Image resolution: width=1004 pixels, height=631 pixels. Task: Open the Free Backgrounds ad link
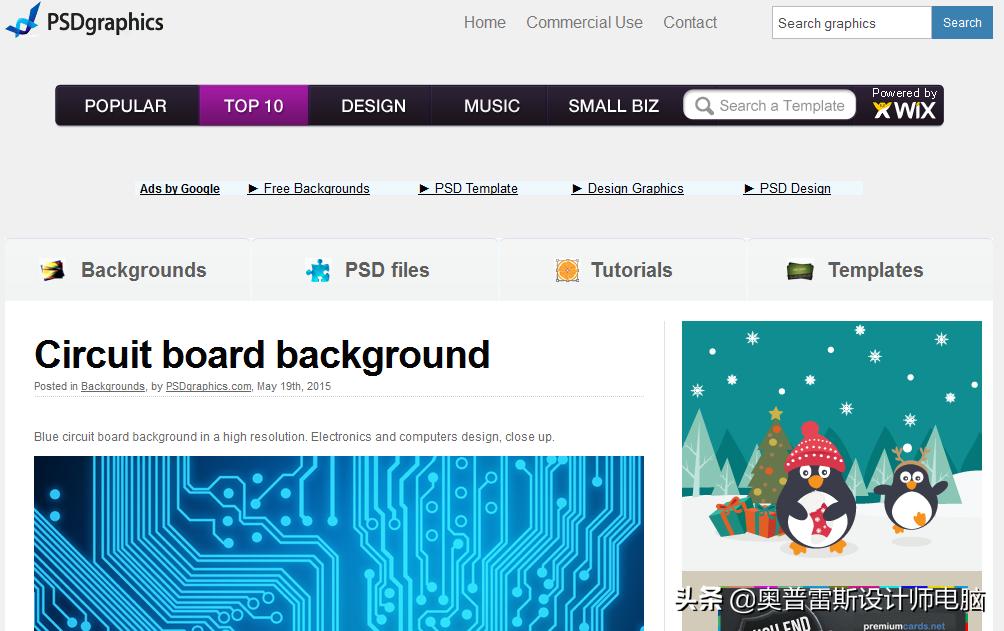click(309, 188)
